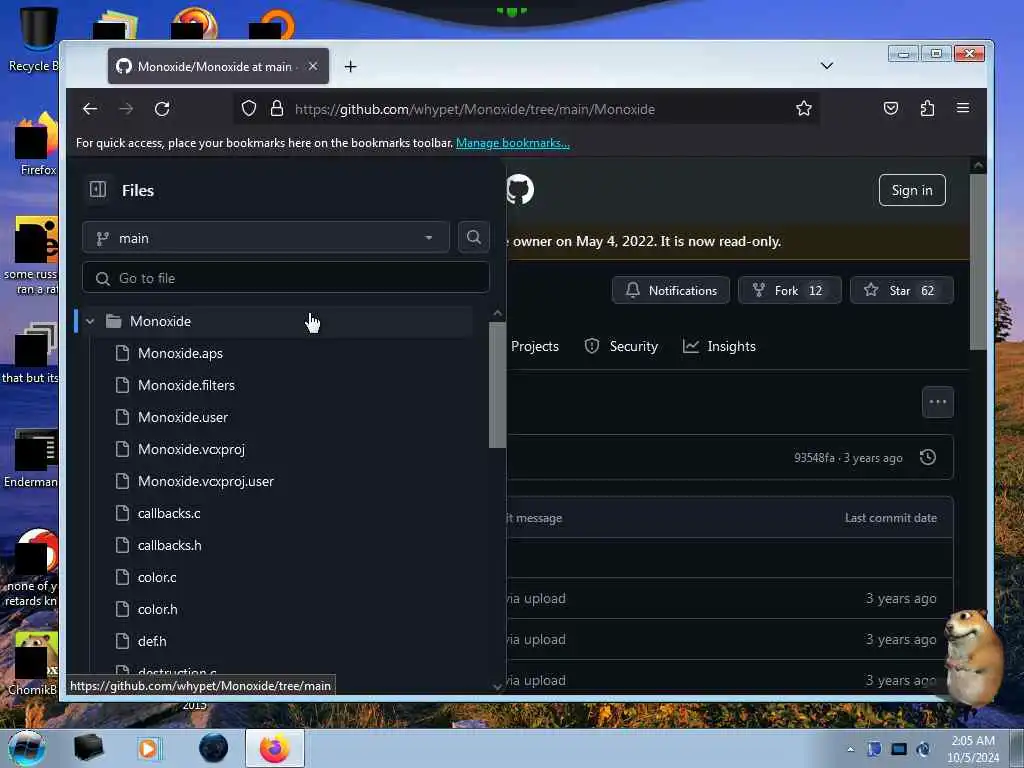Viewport: 1024px width, 768px height.
Task: Show hidden tray icons arrow
Action: pyautogui.click(x=850, y=749)
